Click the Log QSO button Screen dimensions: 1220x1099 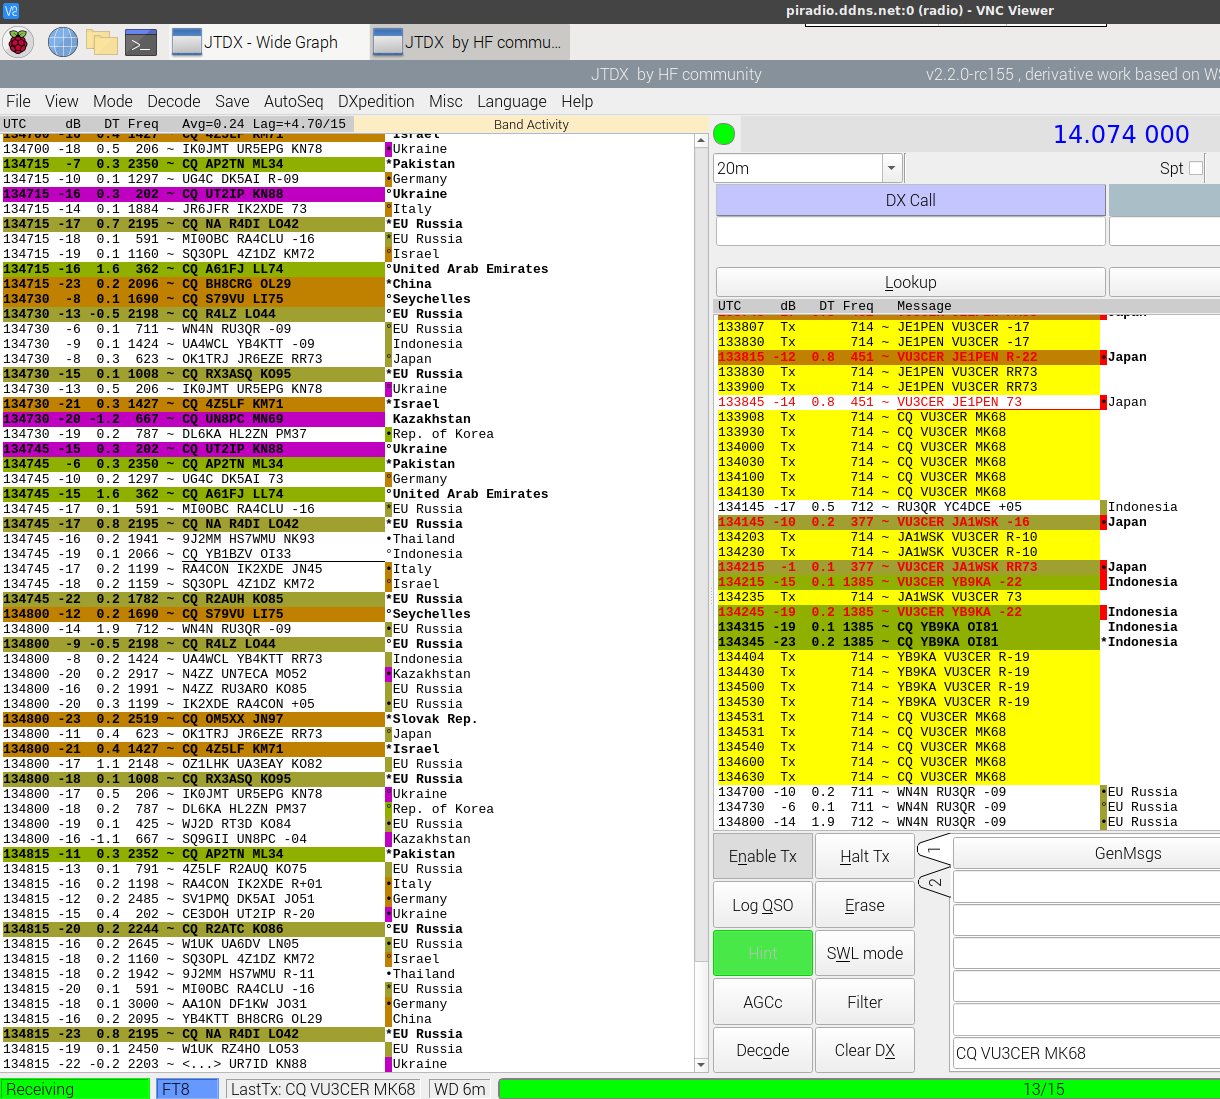coord(763,905)
